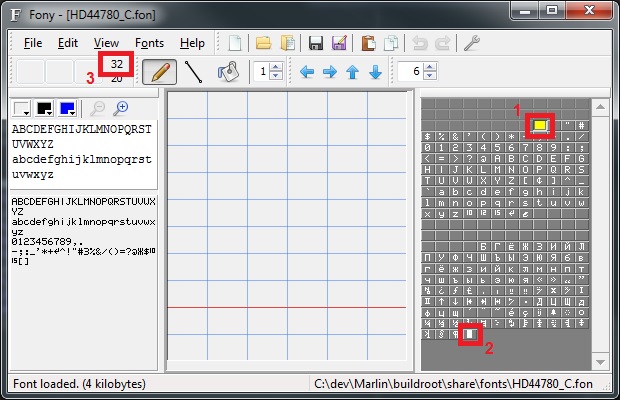The width and height of the screenshot is (620, 400).
Task: Click the New file icon
Action: [x=235, y=43]
